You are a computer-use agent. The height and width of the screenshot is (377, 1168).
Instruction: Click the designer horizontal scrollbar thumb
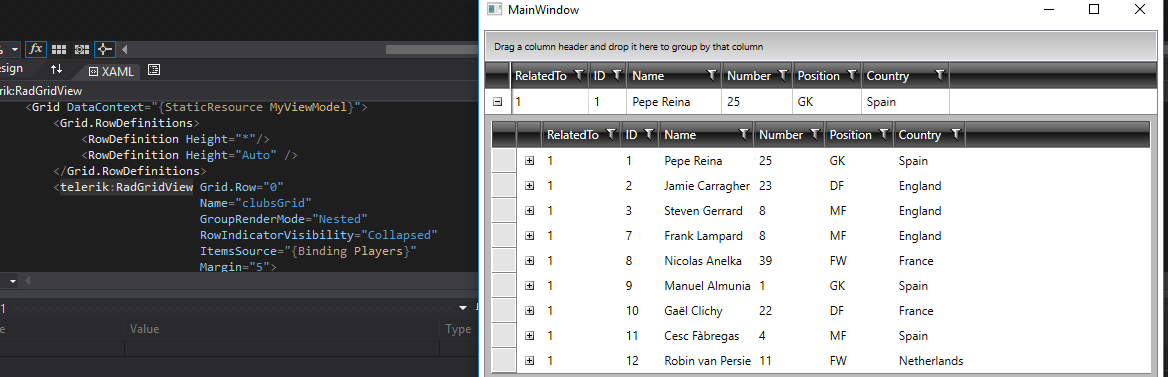[x=432, y=49]
